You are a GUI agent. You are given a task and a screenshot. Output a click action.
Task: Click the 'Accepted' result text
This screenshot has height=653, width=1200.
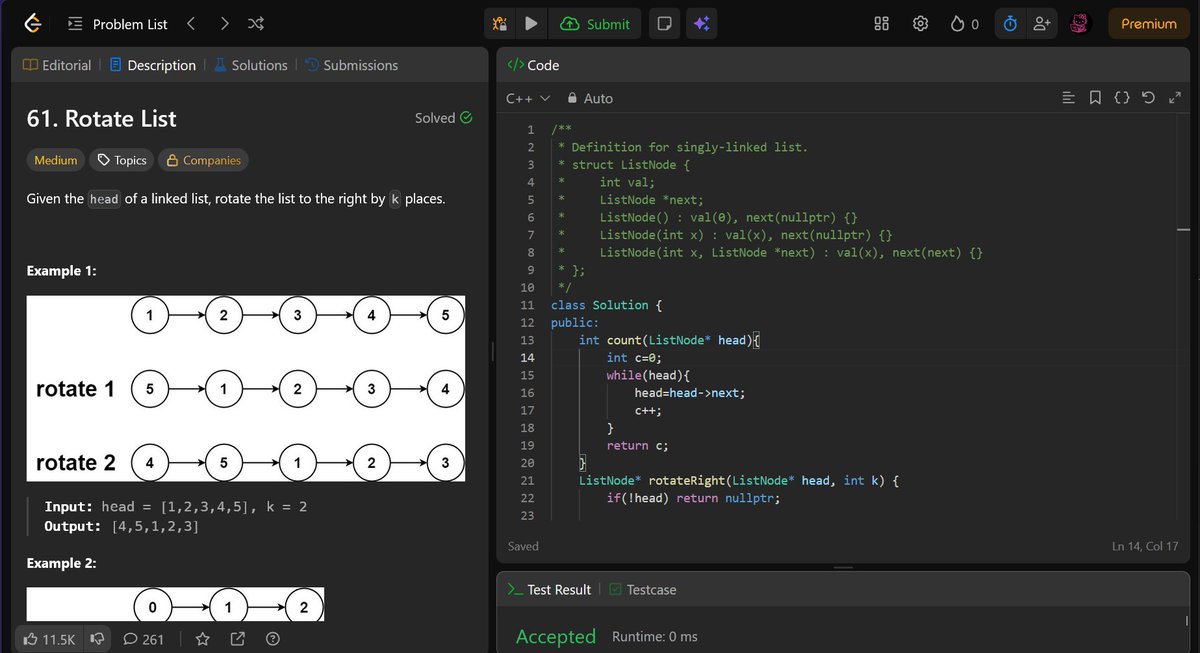point(556,636)
